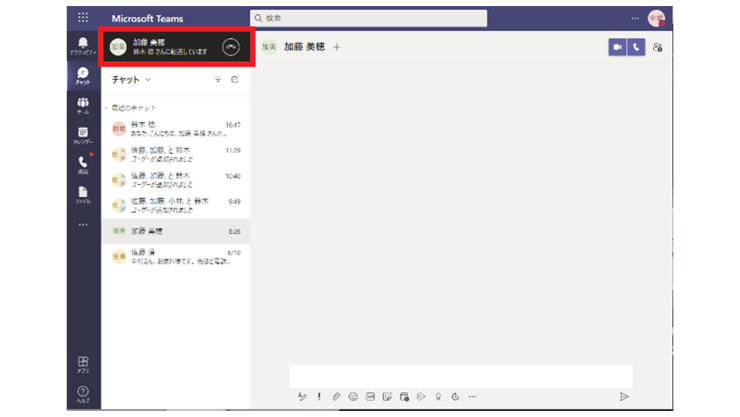Open the Apps store icon
Viewport: 740px width, 417px height.
(x=83, y=365)
